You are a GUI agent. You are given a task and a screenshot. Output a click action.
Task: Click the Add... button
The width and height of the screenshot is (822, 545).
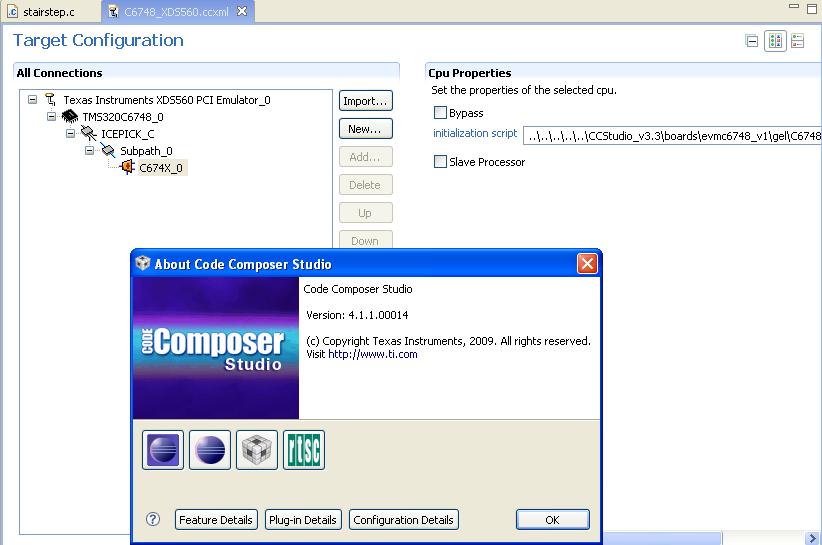click(x=365, y=157)
